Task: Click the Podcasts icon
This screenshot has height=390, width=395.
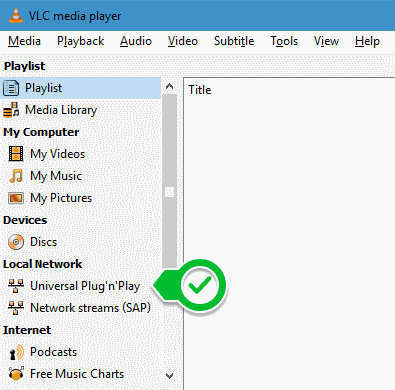Action: point(16,352)
